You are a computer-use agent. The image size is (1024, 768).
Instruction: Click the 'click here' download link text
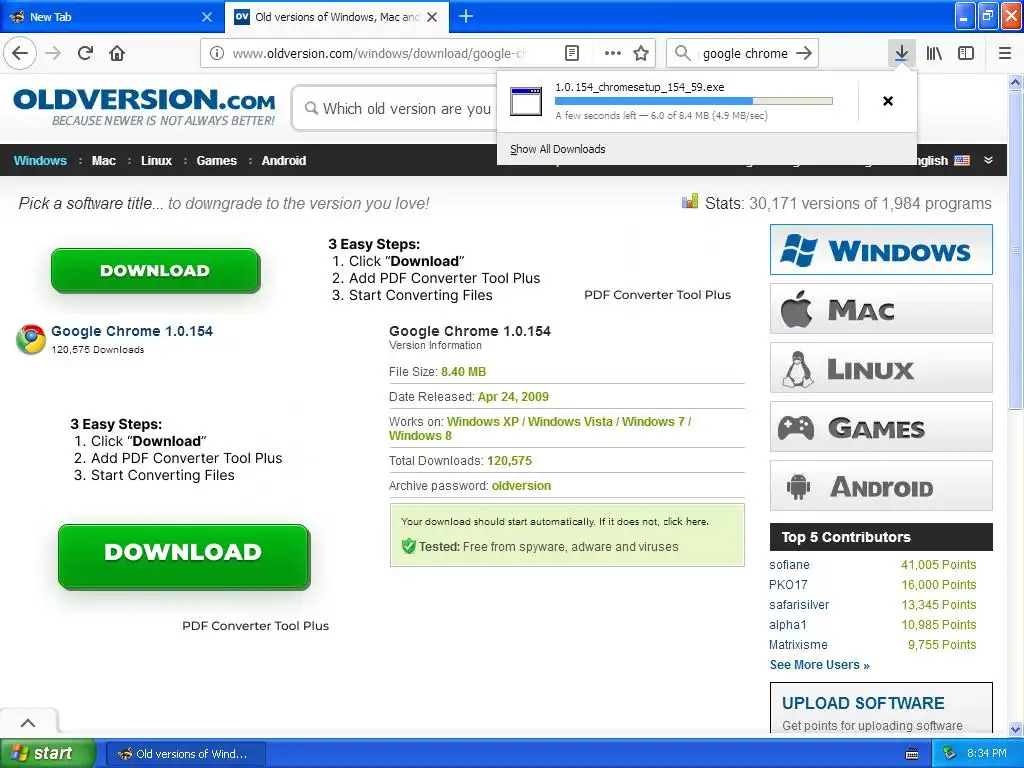coord(686,521)
